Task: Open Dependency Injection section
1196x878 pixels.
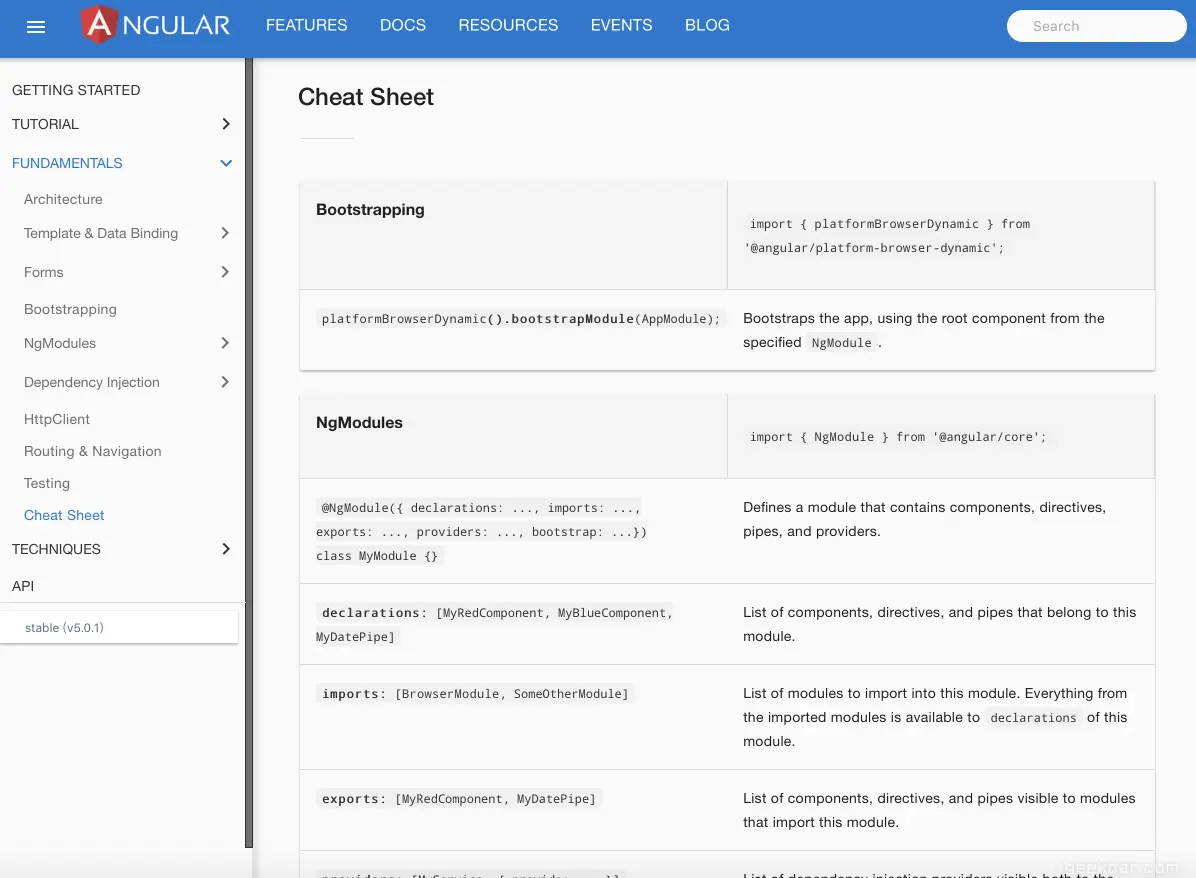Action: point(92,382)
